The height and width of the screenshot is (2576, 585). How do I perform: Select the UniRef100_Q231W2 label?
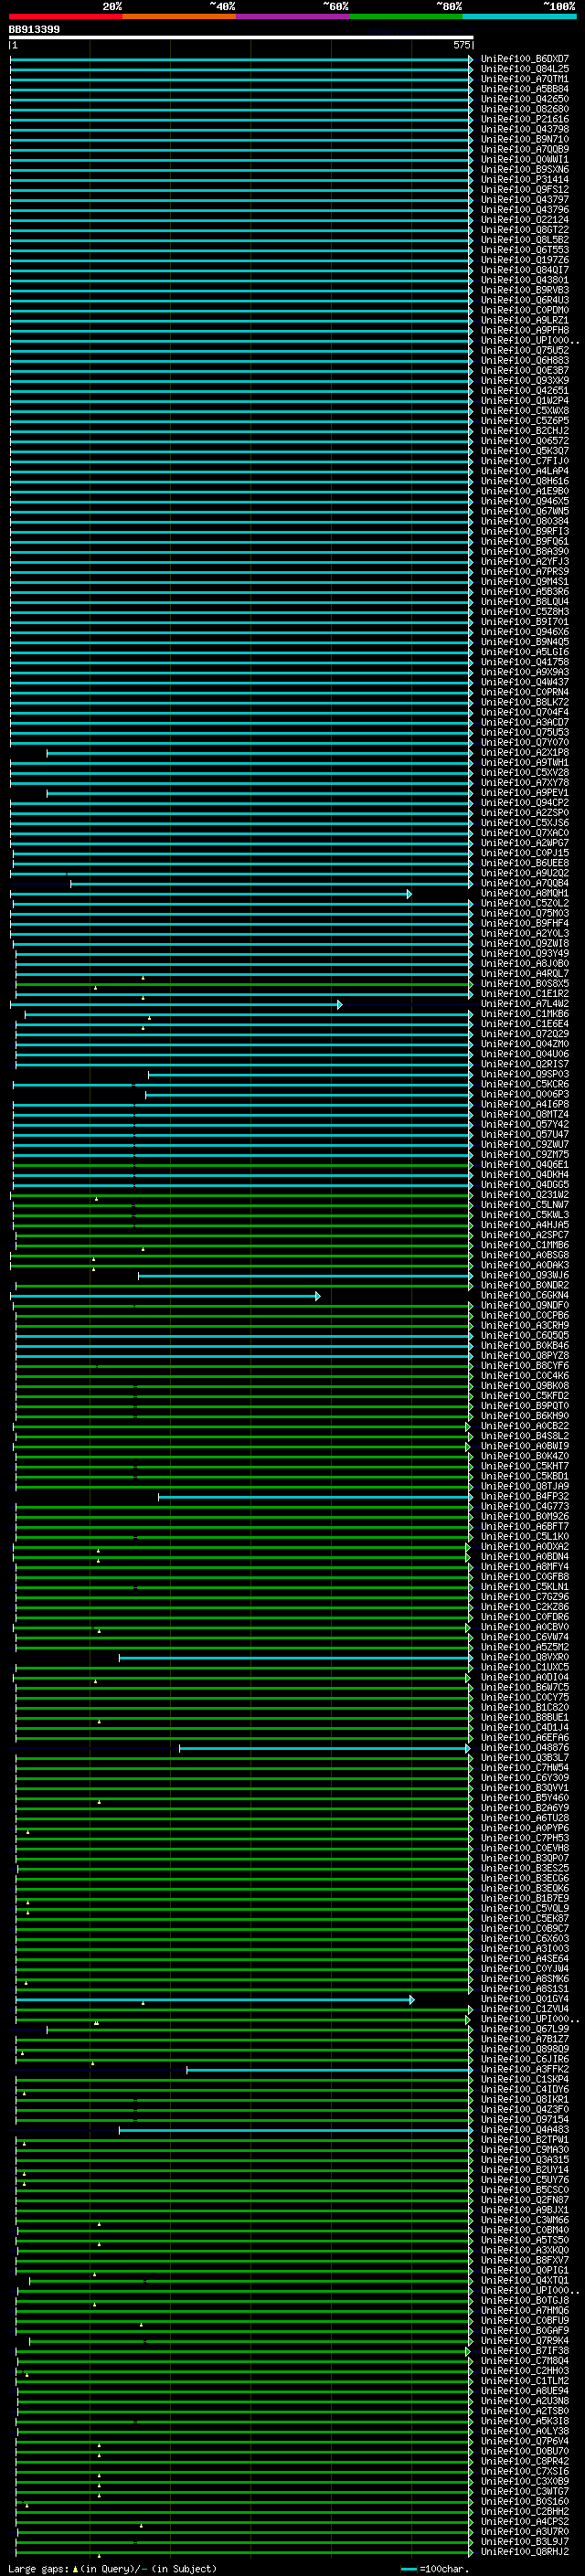point(525,1195)
